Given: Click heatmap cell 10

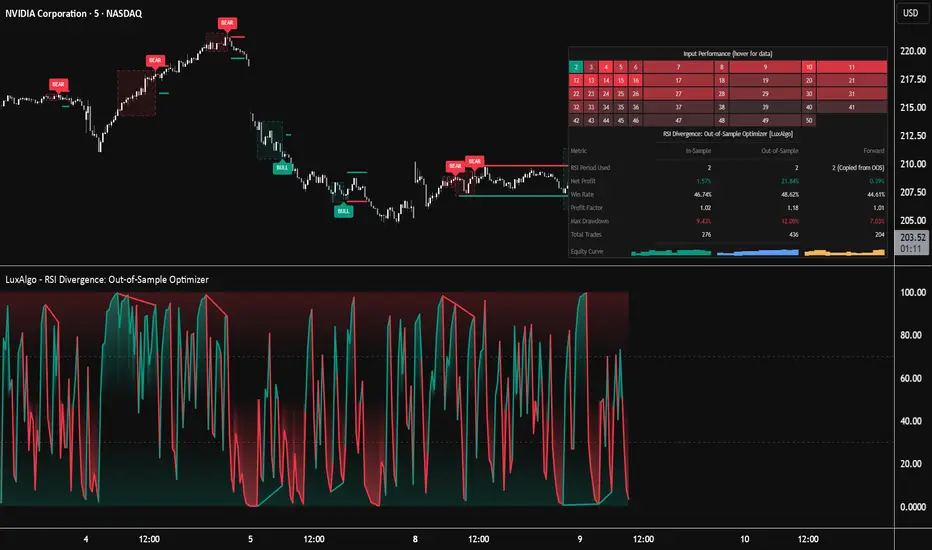Looking at the screenshot, I should (809, 67).
